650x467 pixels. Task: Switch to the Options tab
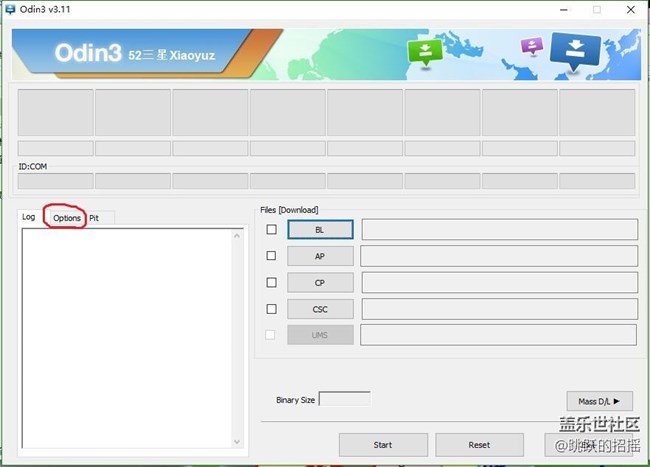point(67,218)
